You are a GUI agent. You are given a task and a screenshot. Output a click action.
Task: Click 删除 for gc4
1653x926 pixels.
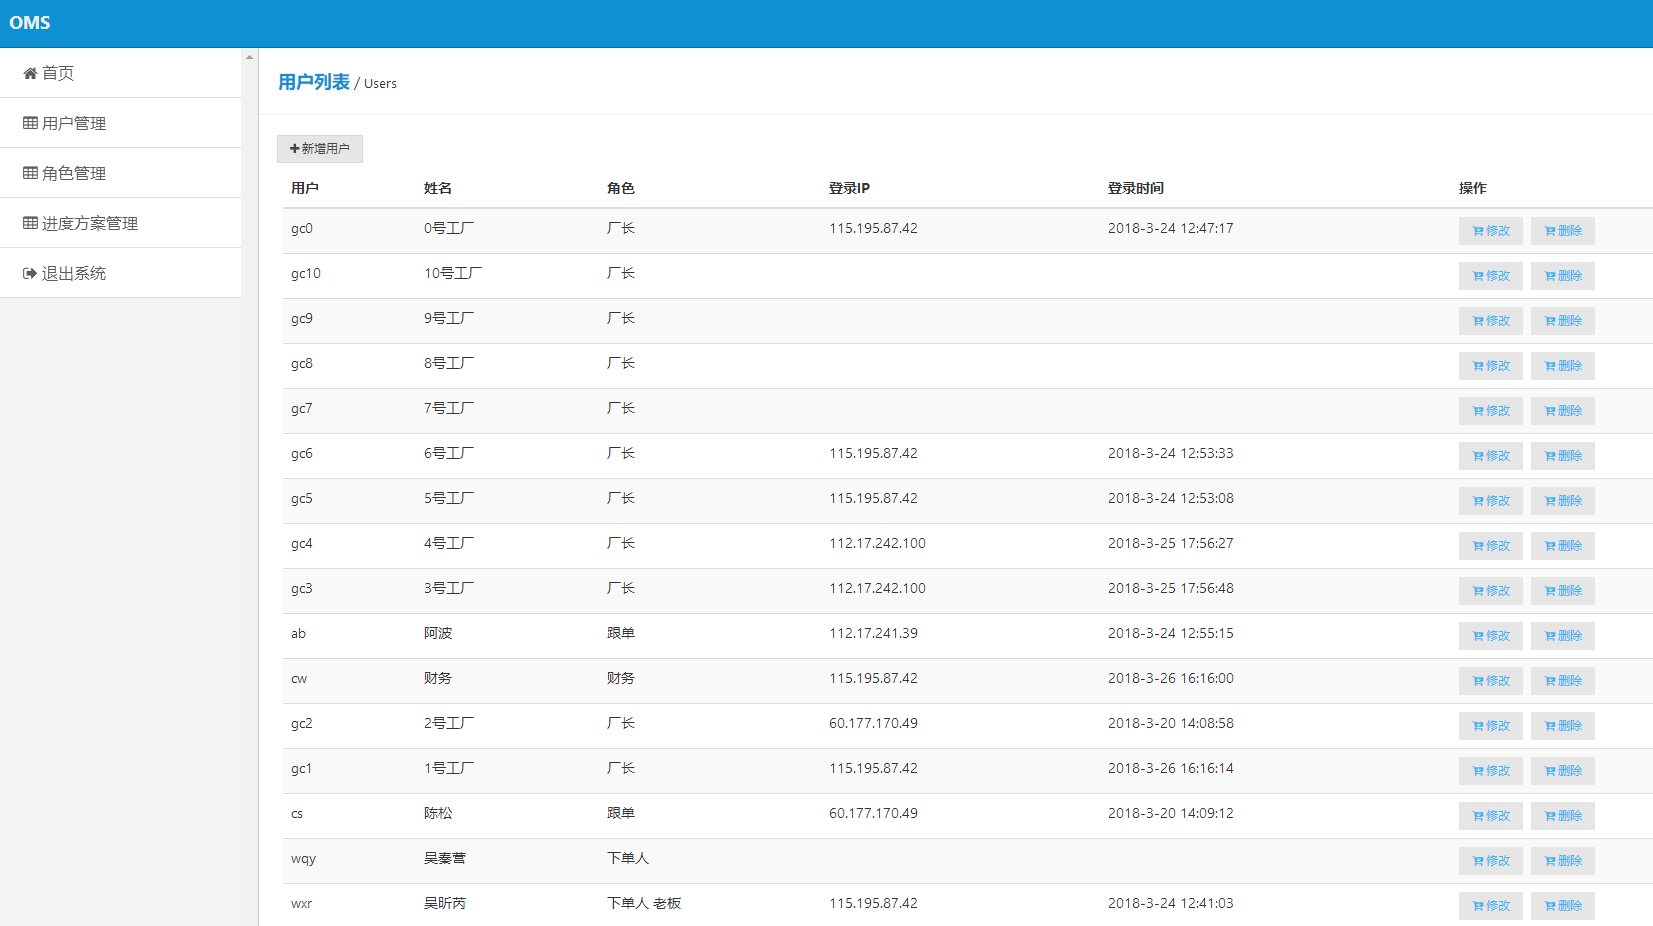[x=1563, y=546]
